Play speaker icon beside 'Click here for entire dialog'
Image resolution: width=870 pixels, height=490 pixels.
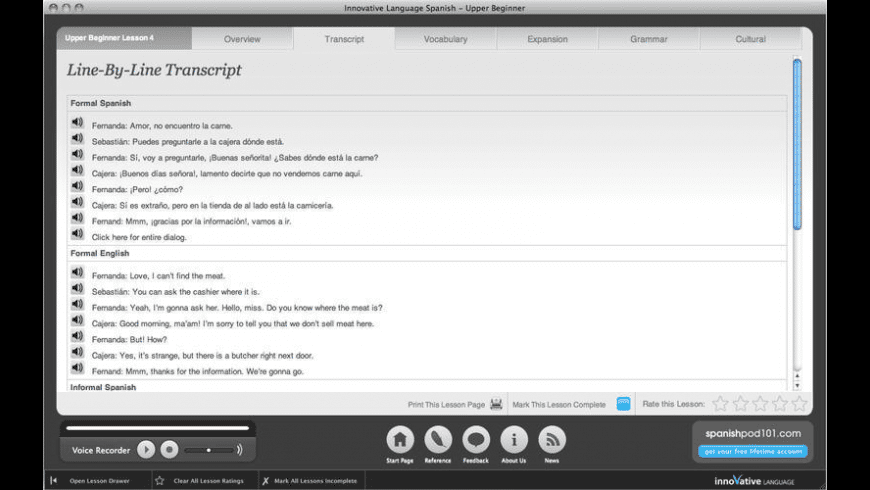pos(77,234)
